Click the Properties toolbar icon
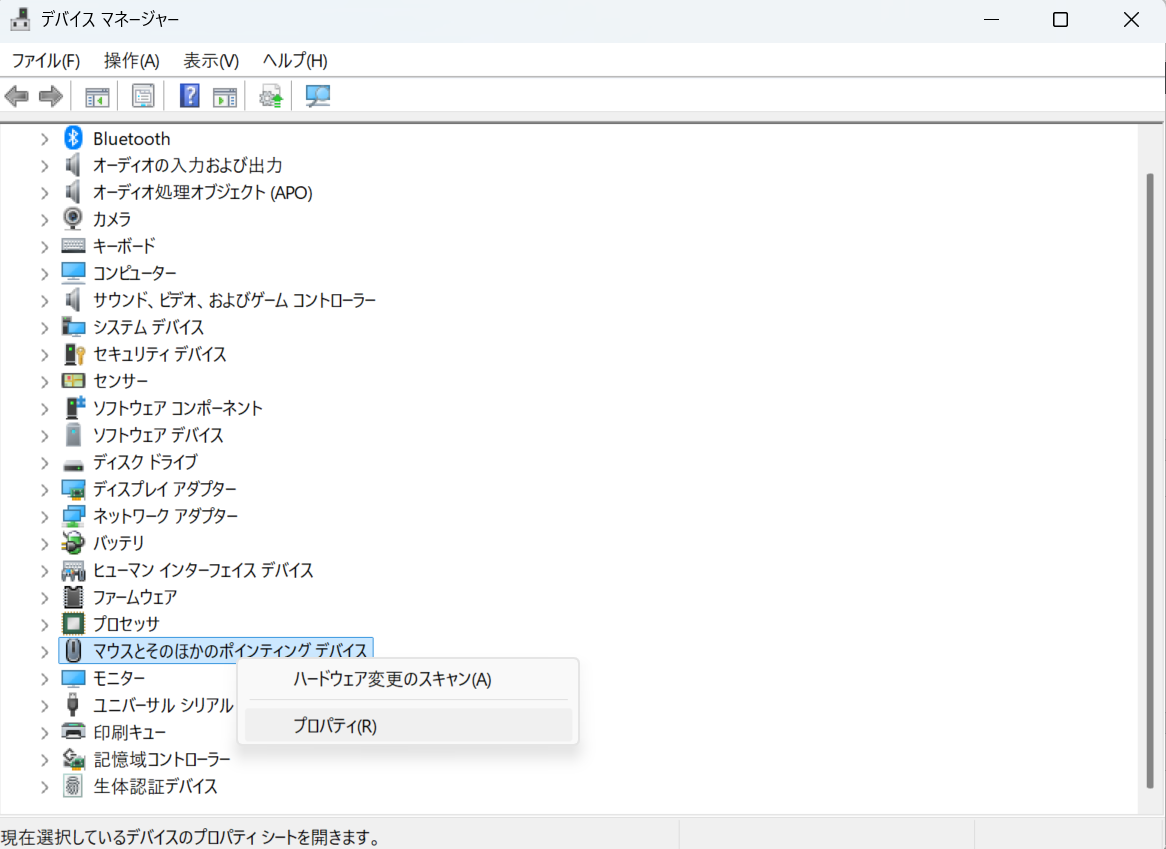This screenshot has height=849, width=1166. click(143, 97)
